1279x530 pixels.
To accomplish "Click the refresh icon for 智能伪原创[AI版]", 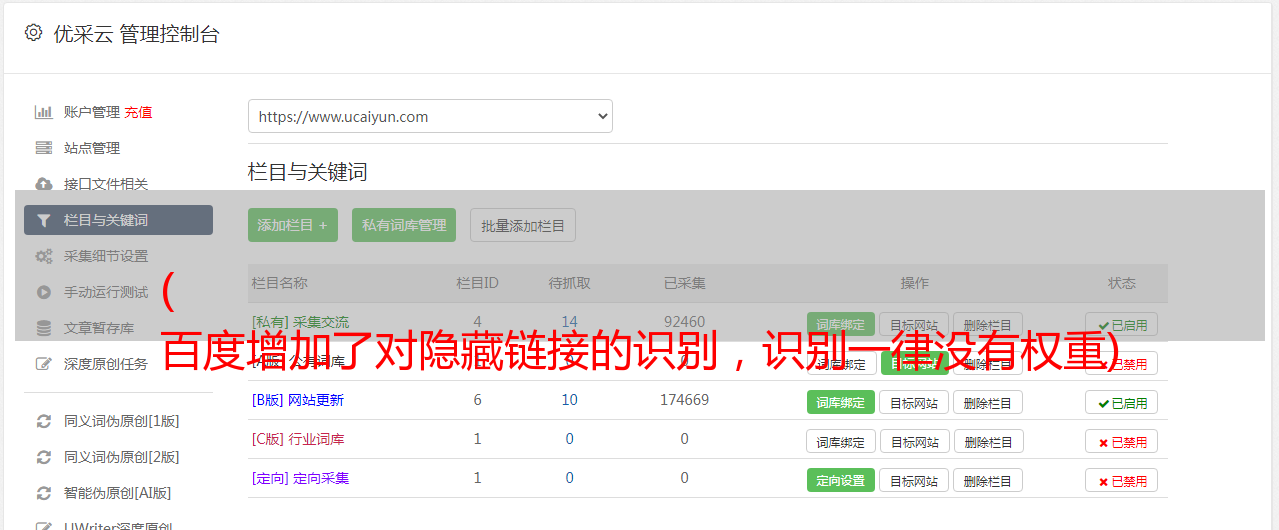I will coord(43,493).
